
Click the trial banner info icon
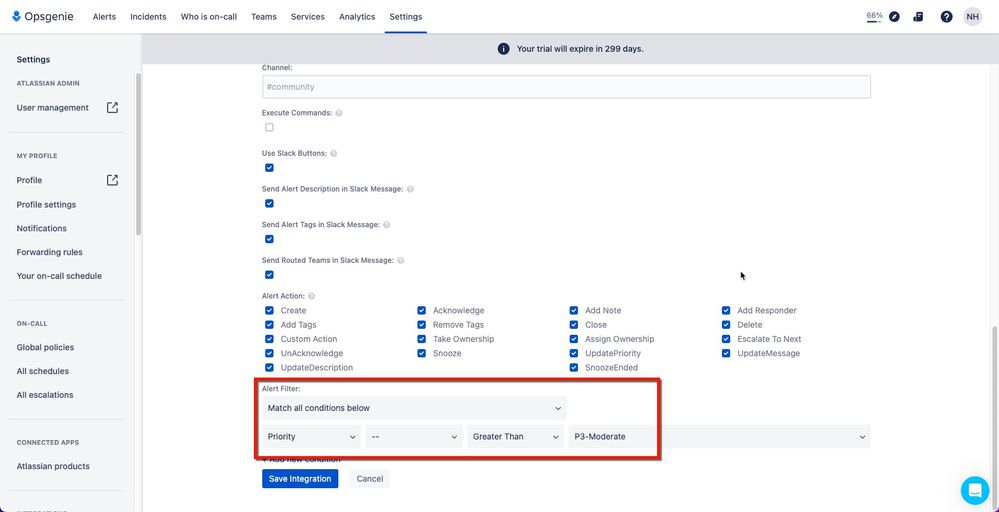click(x=503, y=49)
